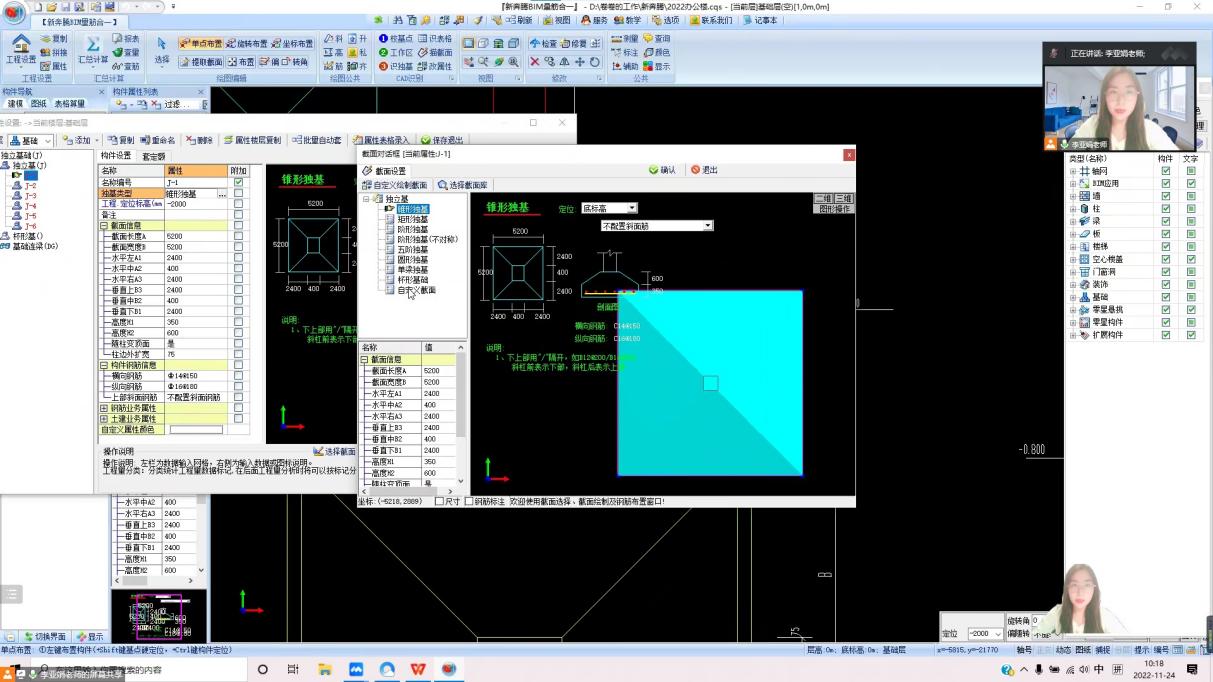The height and width of the screenshot is (682, 1213).
Task: Click 工作区 in CAD识别 group
Action: pyautogui.click(x=396, y=53)
